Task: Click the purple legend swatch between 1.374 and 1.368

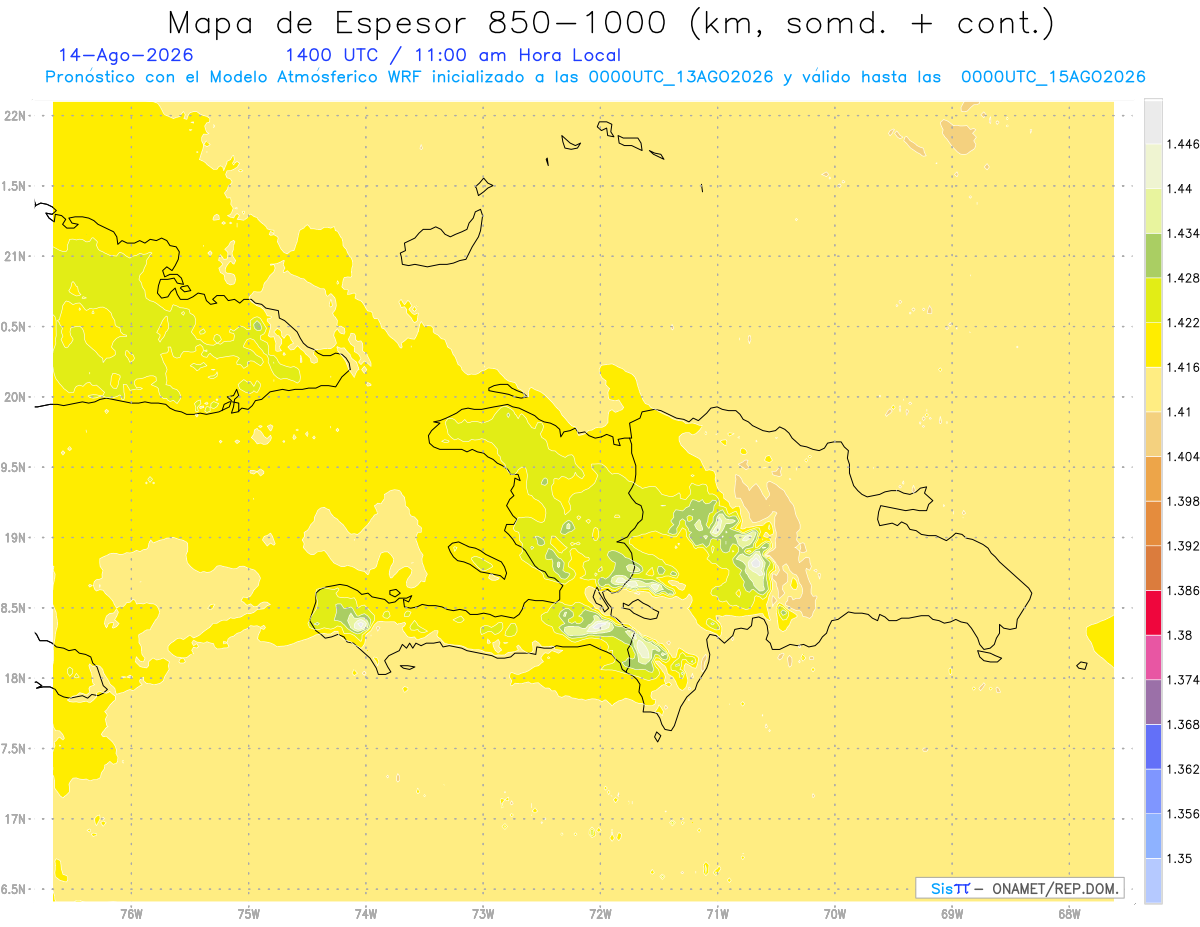Action: tap(1153, 702)
